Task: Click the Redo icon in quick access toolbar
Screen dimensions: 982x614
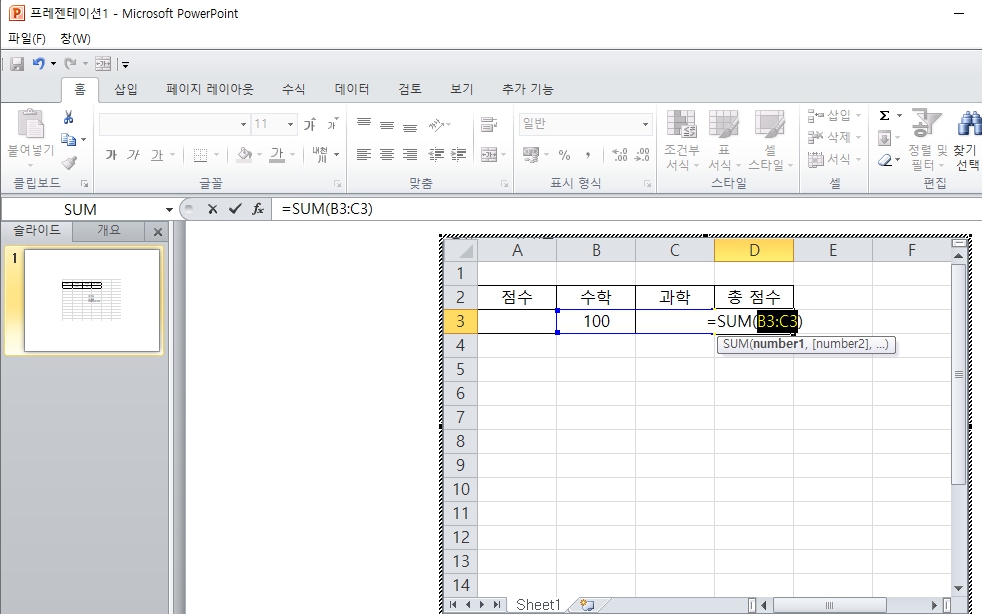Action: (x=71, y=63)
